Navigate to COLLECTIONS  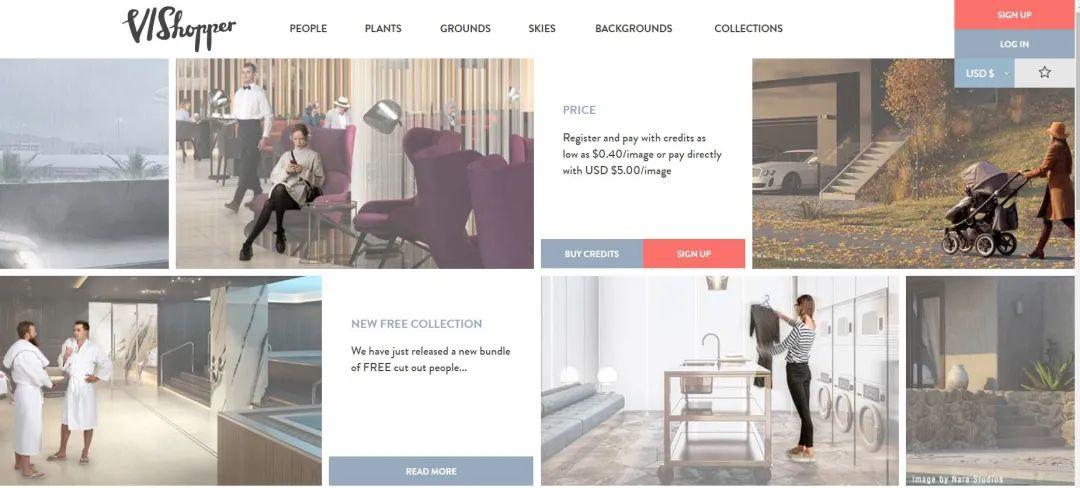(748, 28)
